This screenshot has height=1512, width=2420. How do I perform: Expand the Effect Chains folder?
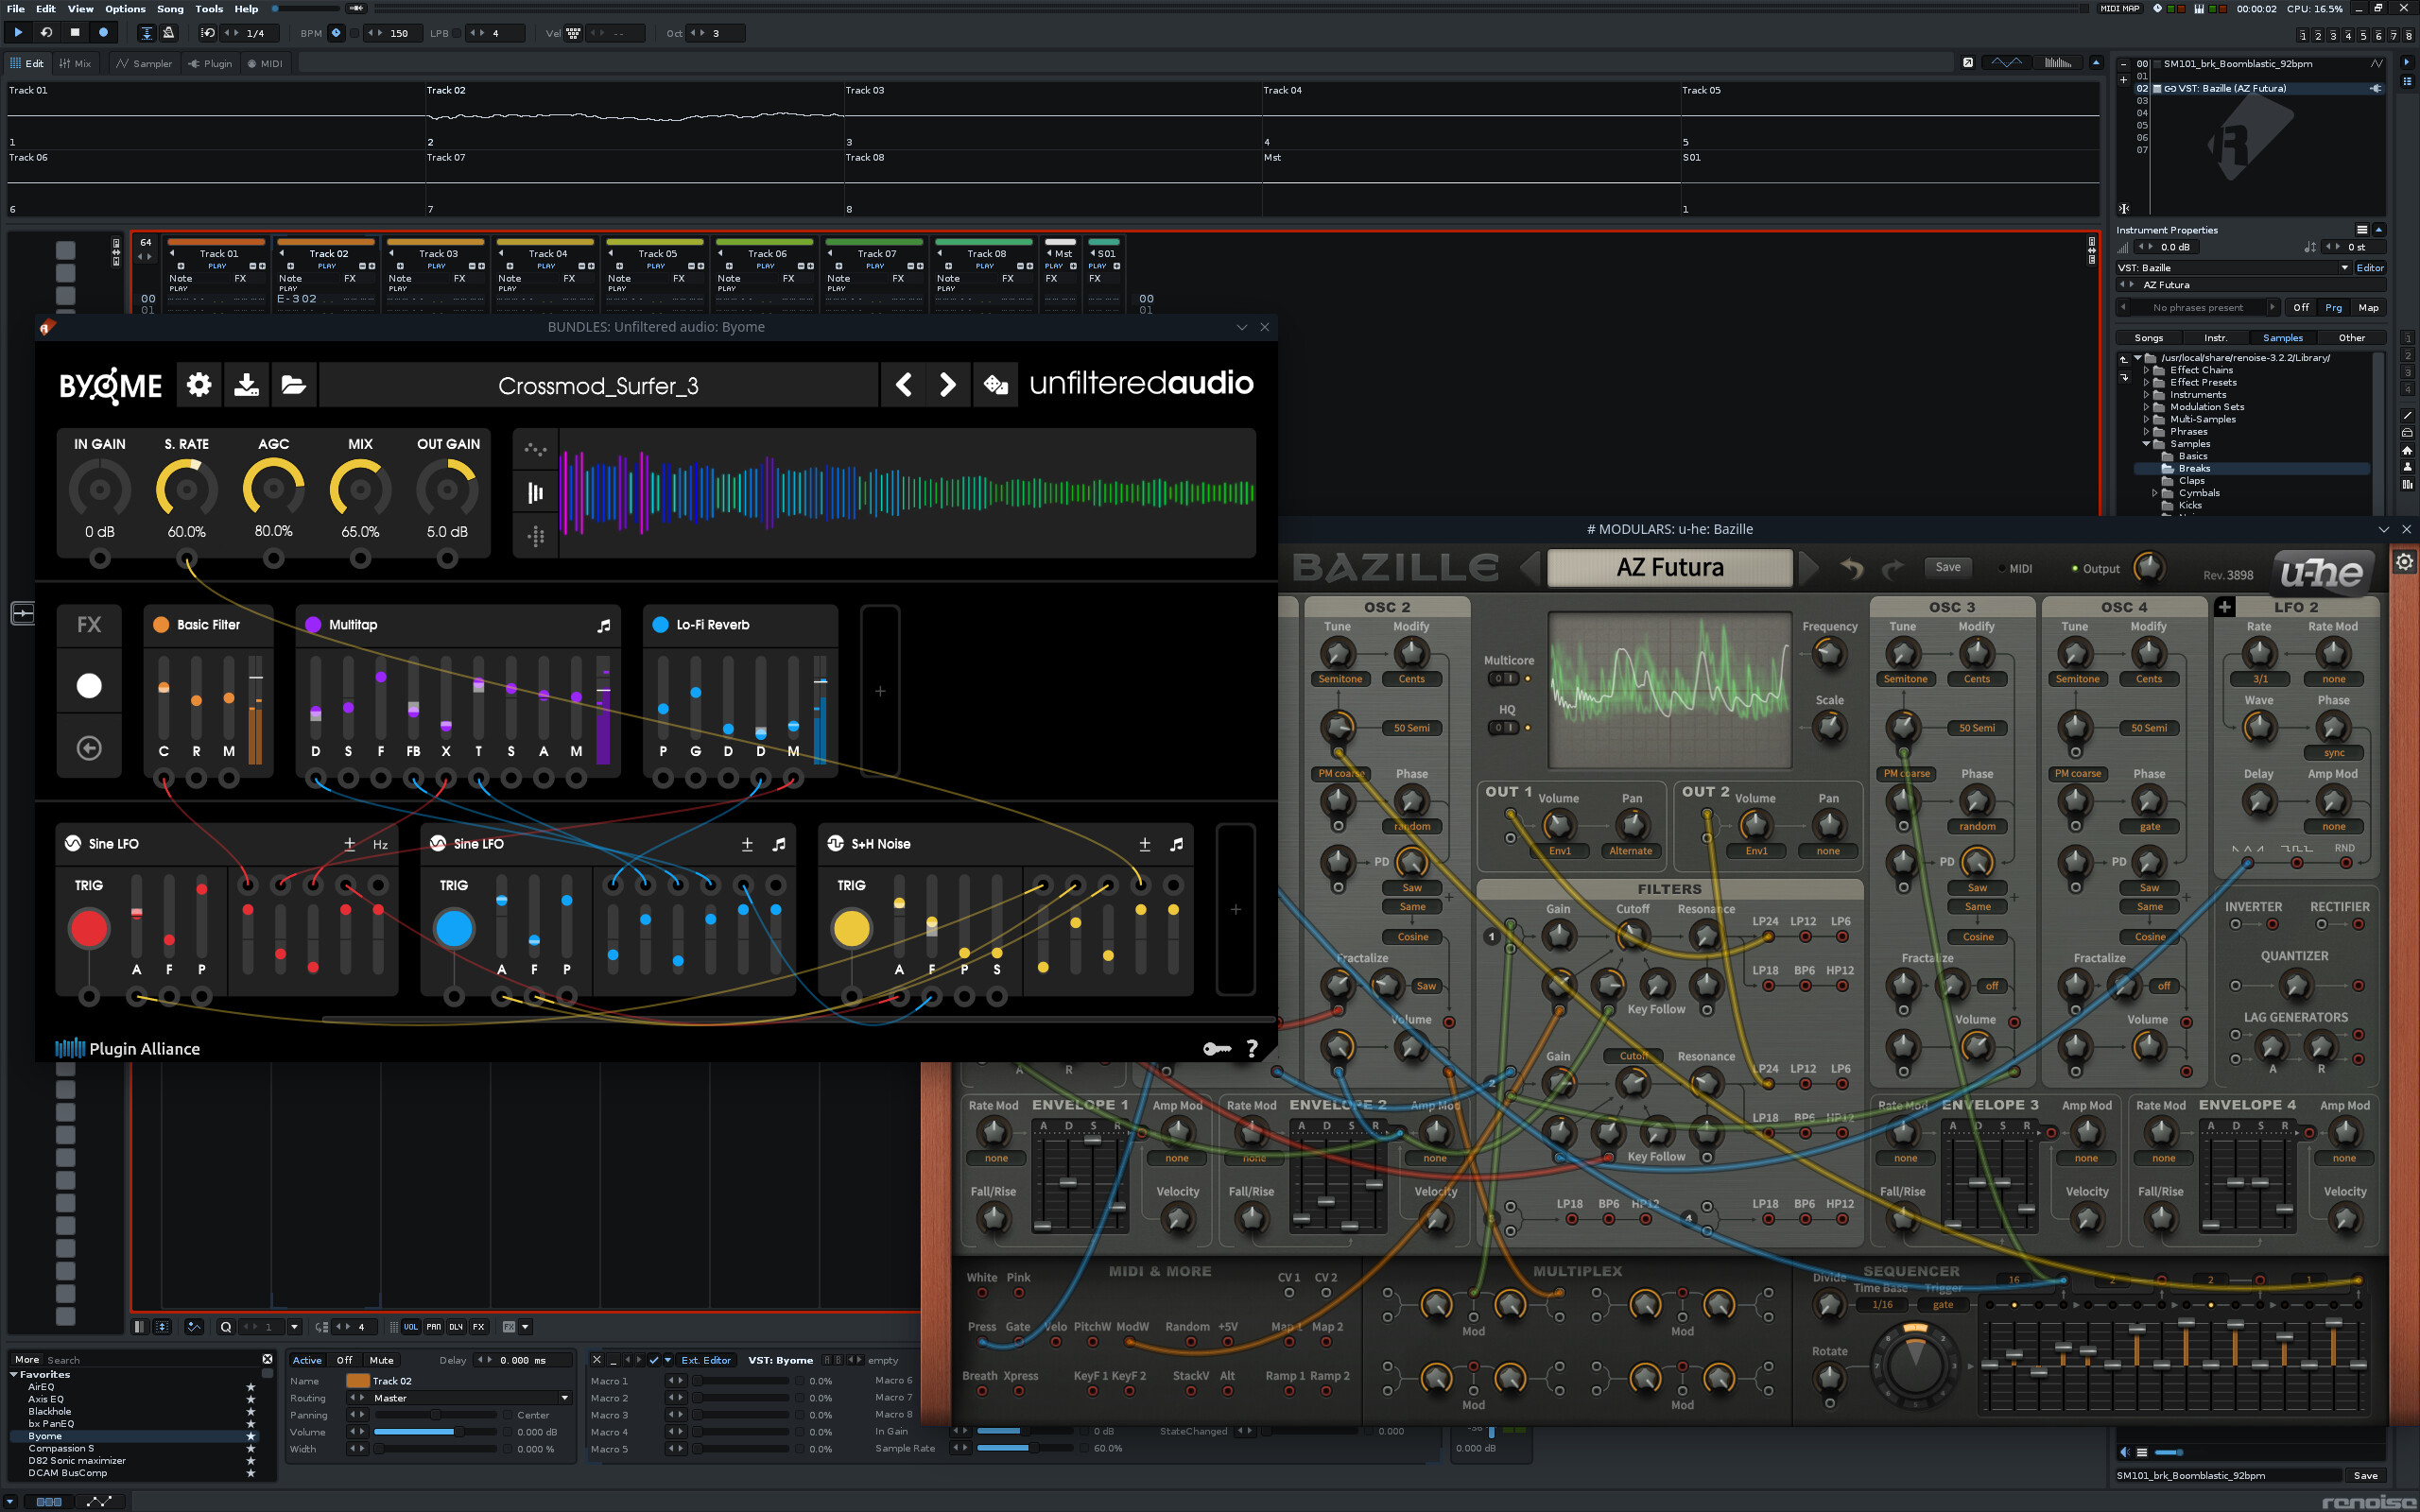[x=2146, y=370]
